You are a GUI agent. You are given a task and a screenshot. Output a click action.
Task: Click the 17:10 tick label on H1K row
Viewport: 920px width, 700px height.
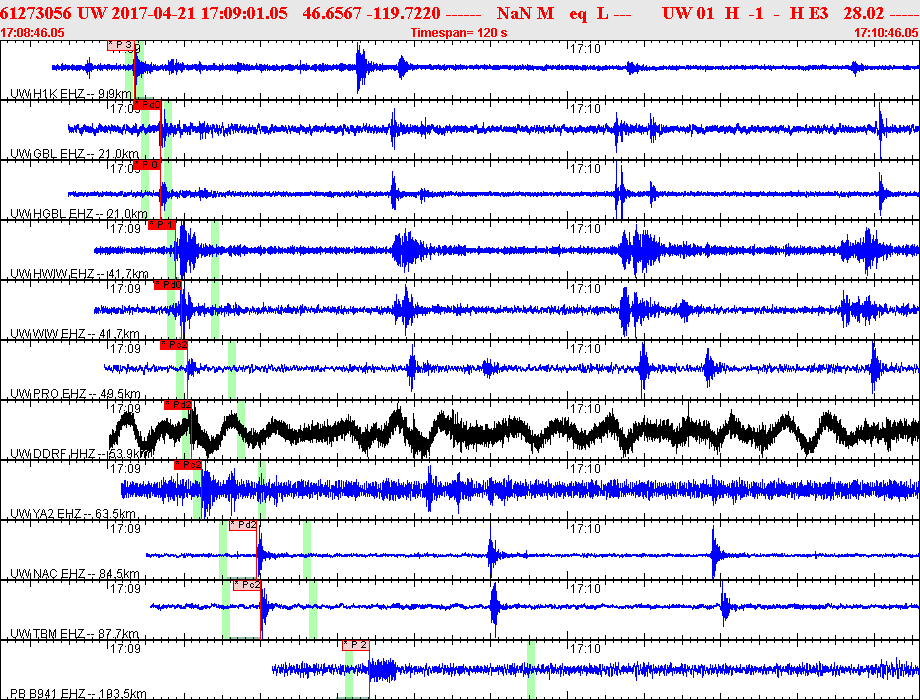click(x=586, y=48)
